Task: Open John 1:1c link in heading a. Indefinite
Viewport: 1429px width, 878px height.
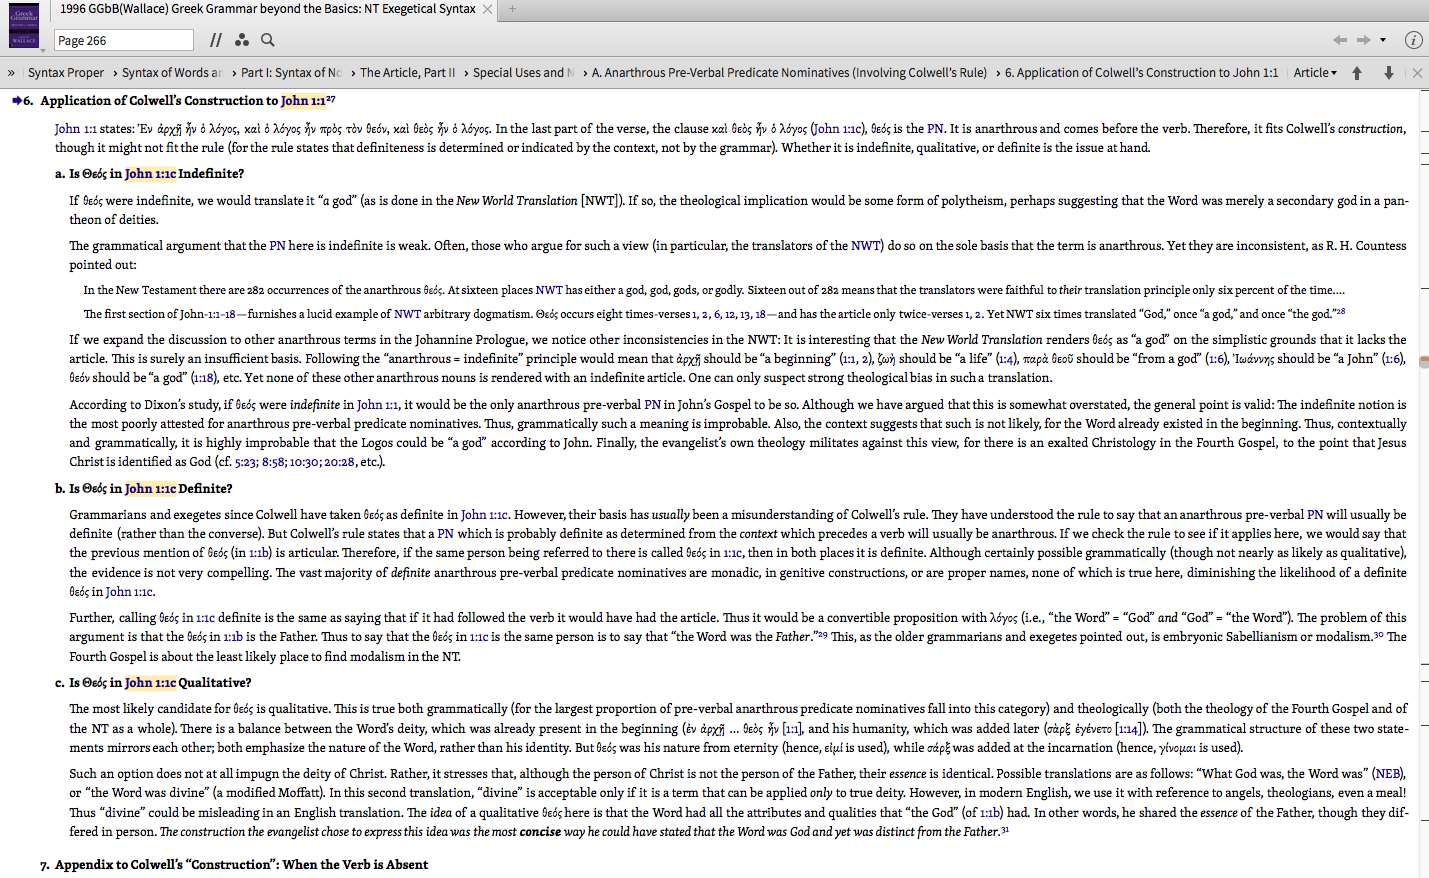Action: pos(150,174)
